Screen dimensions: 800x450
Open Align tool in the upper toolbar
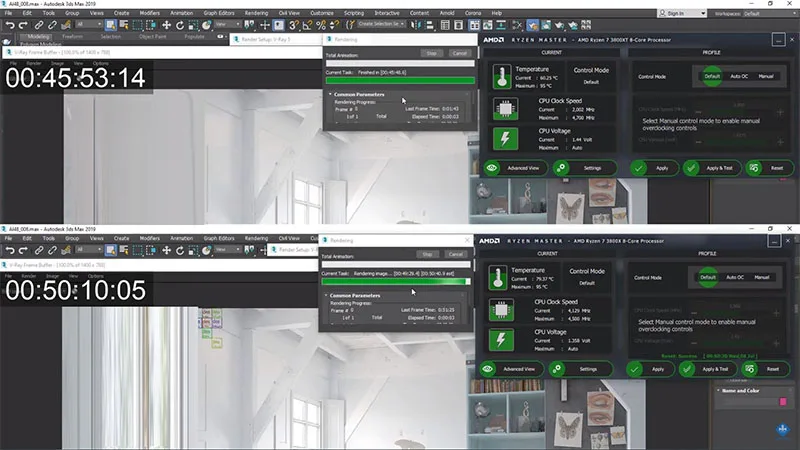430,24
